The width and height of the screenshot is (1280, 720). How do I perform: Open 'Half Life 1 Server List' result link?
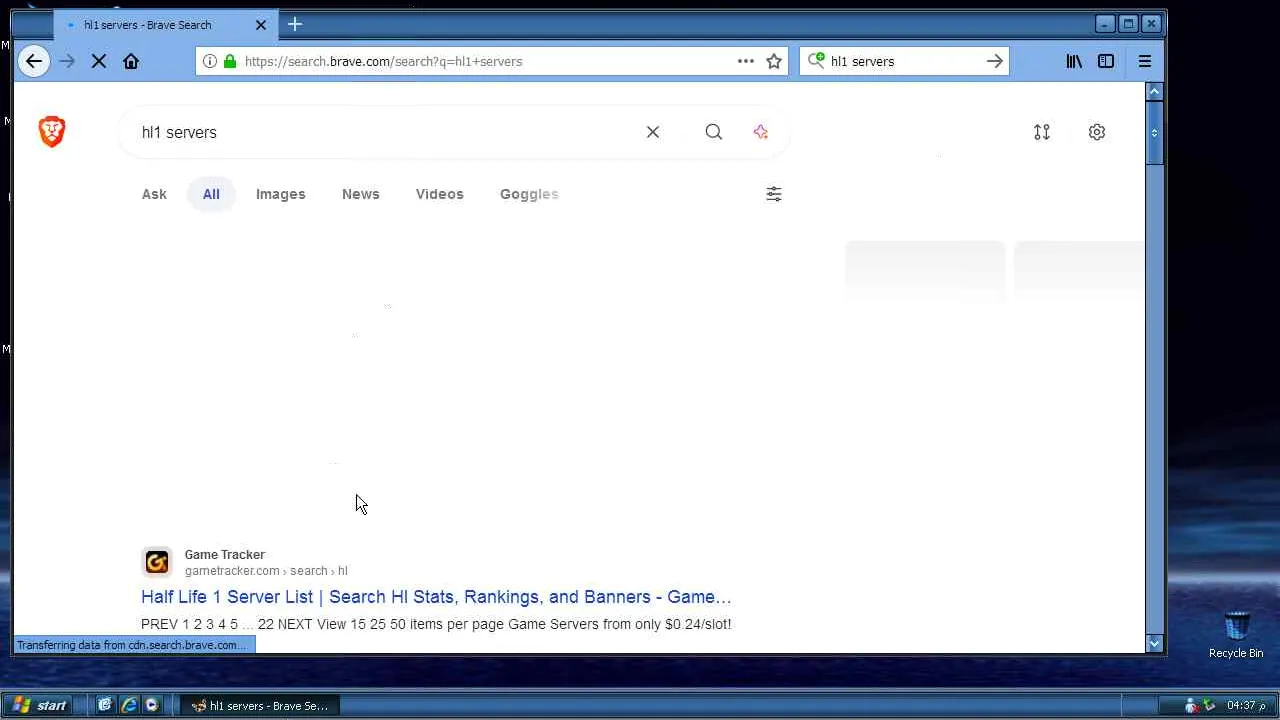pos(436,597)
